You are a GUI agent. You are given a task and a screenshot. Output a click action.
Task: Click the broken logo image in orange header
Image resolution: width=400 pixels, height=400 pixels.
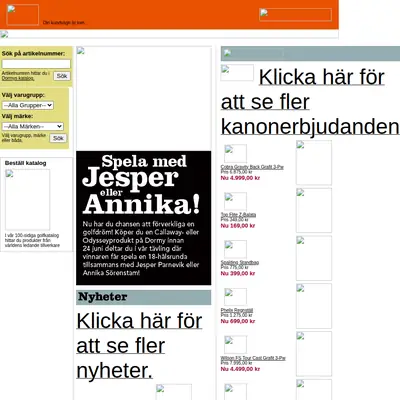23,15
